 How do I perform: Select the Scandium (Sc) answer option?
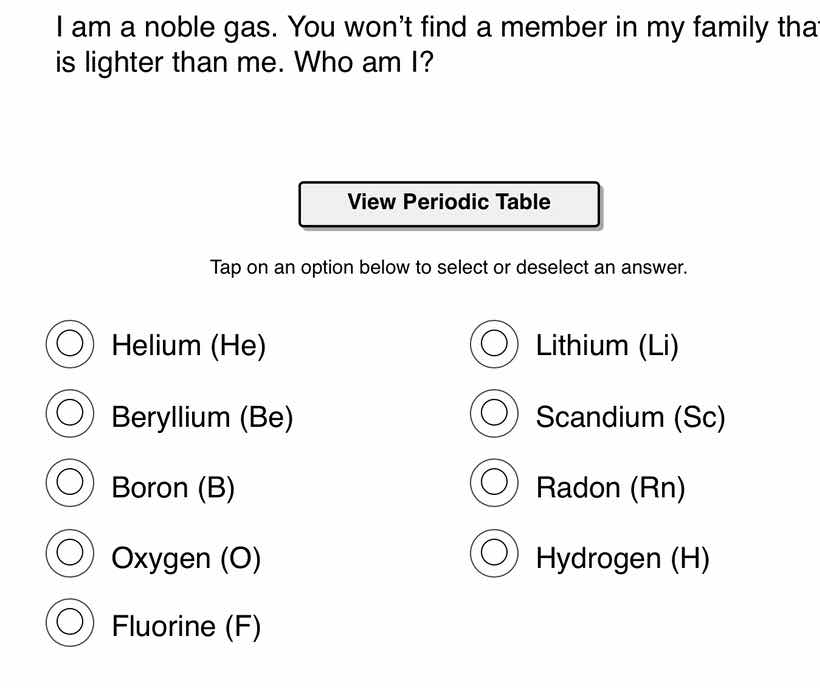[494, 416]
